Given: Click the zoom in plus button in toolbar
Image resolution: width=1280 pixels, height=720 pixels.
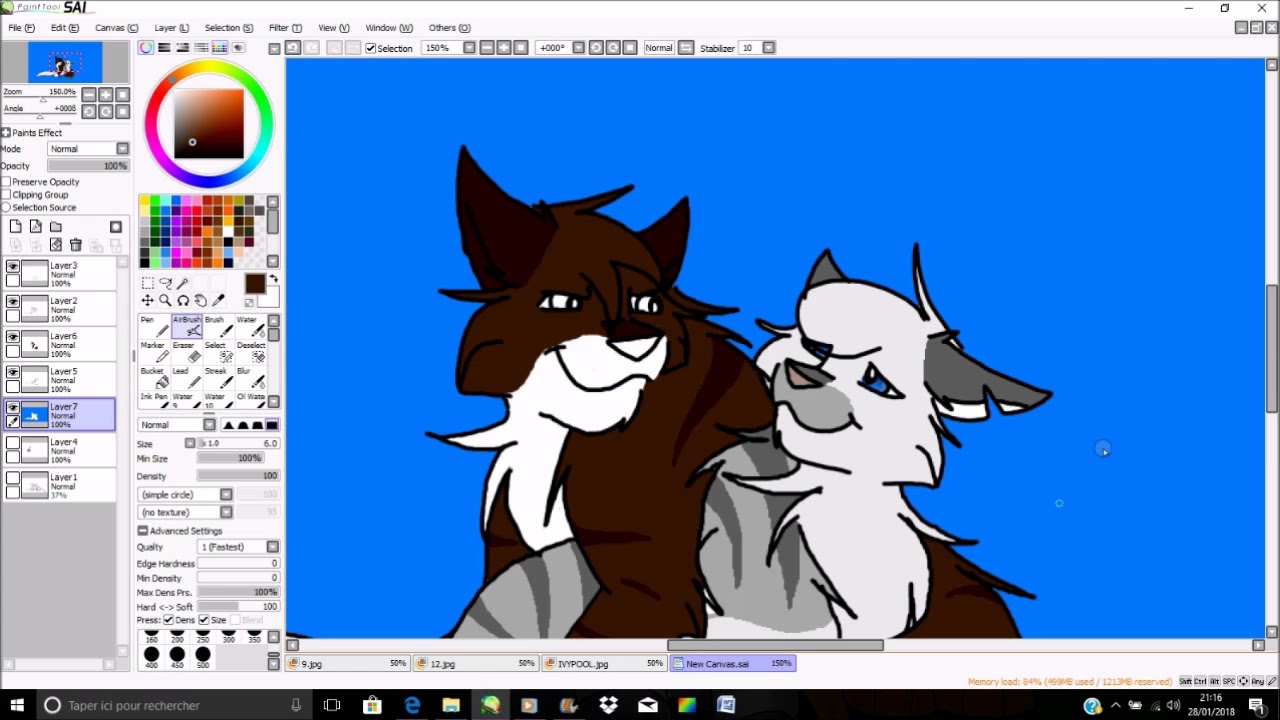Looking at the screenshot, I should (503, 48).
